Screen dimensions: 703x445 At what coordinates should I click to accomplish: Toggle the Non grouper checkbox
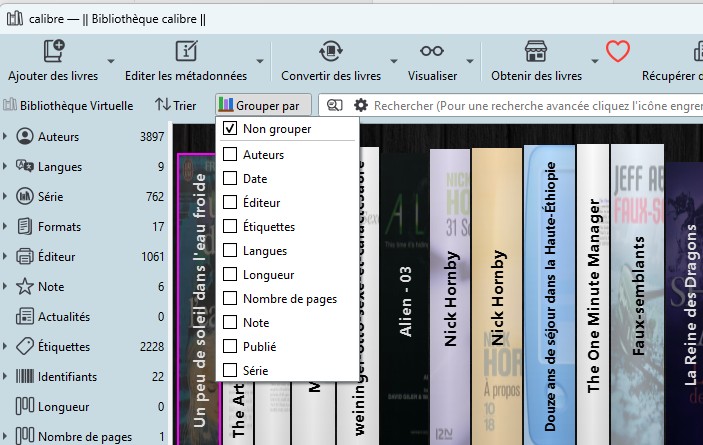point(230,129)
